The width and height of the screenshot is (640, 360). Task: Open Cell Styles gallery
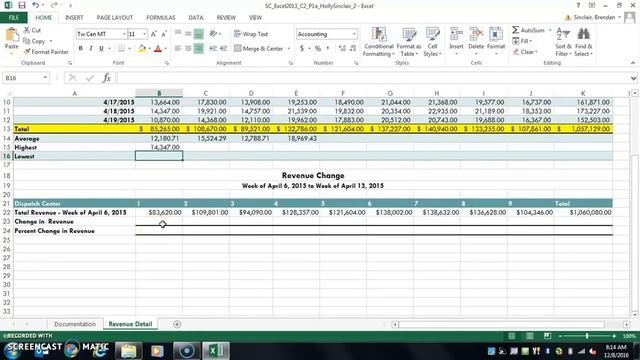coord(432,42)
